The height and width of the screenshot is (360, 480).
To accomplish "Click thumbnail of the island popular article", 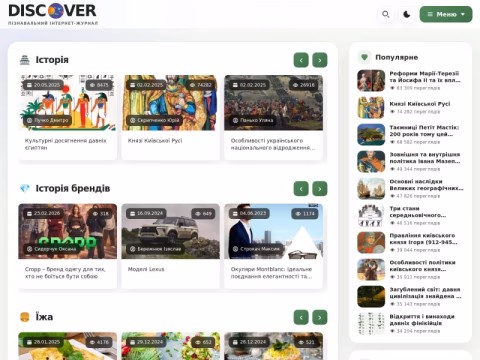I will [371, 134].
